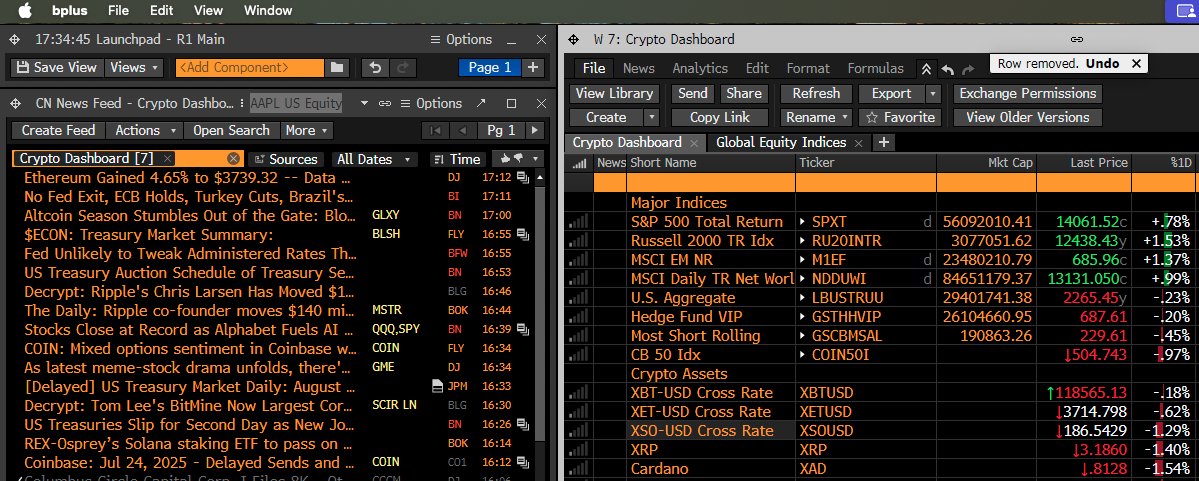Expand the All Dates dropdown
The image size is (1199, 481).
point(375,159)
